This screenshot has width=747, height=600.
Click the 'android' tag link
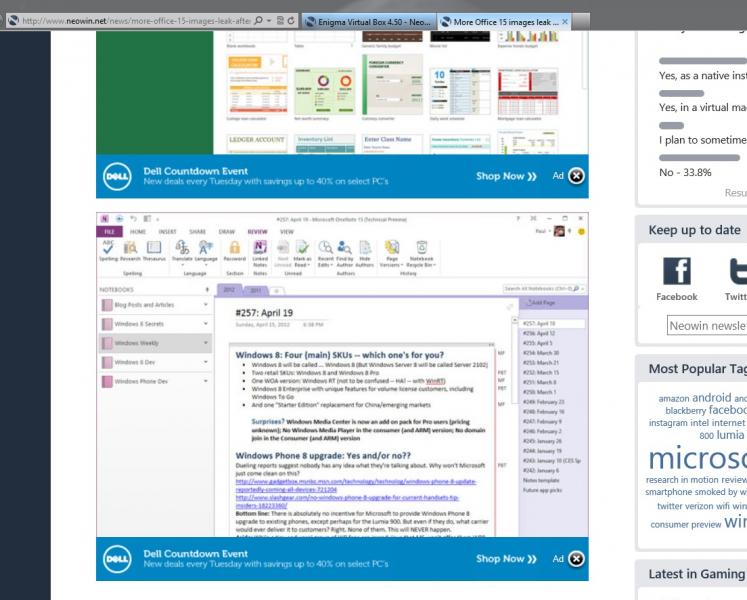coord(711,397)
